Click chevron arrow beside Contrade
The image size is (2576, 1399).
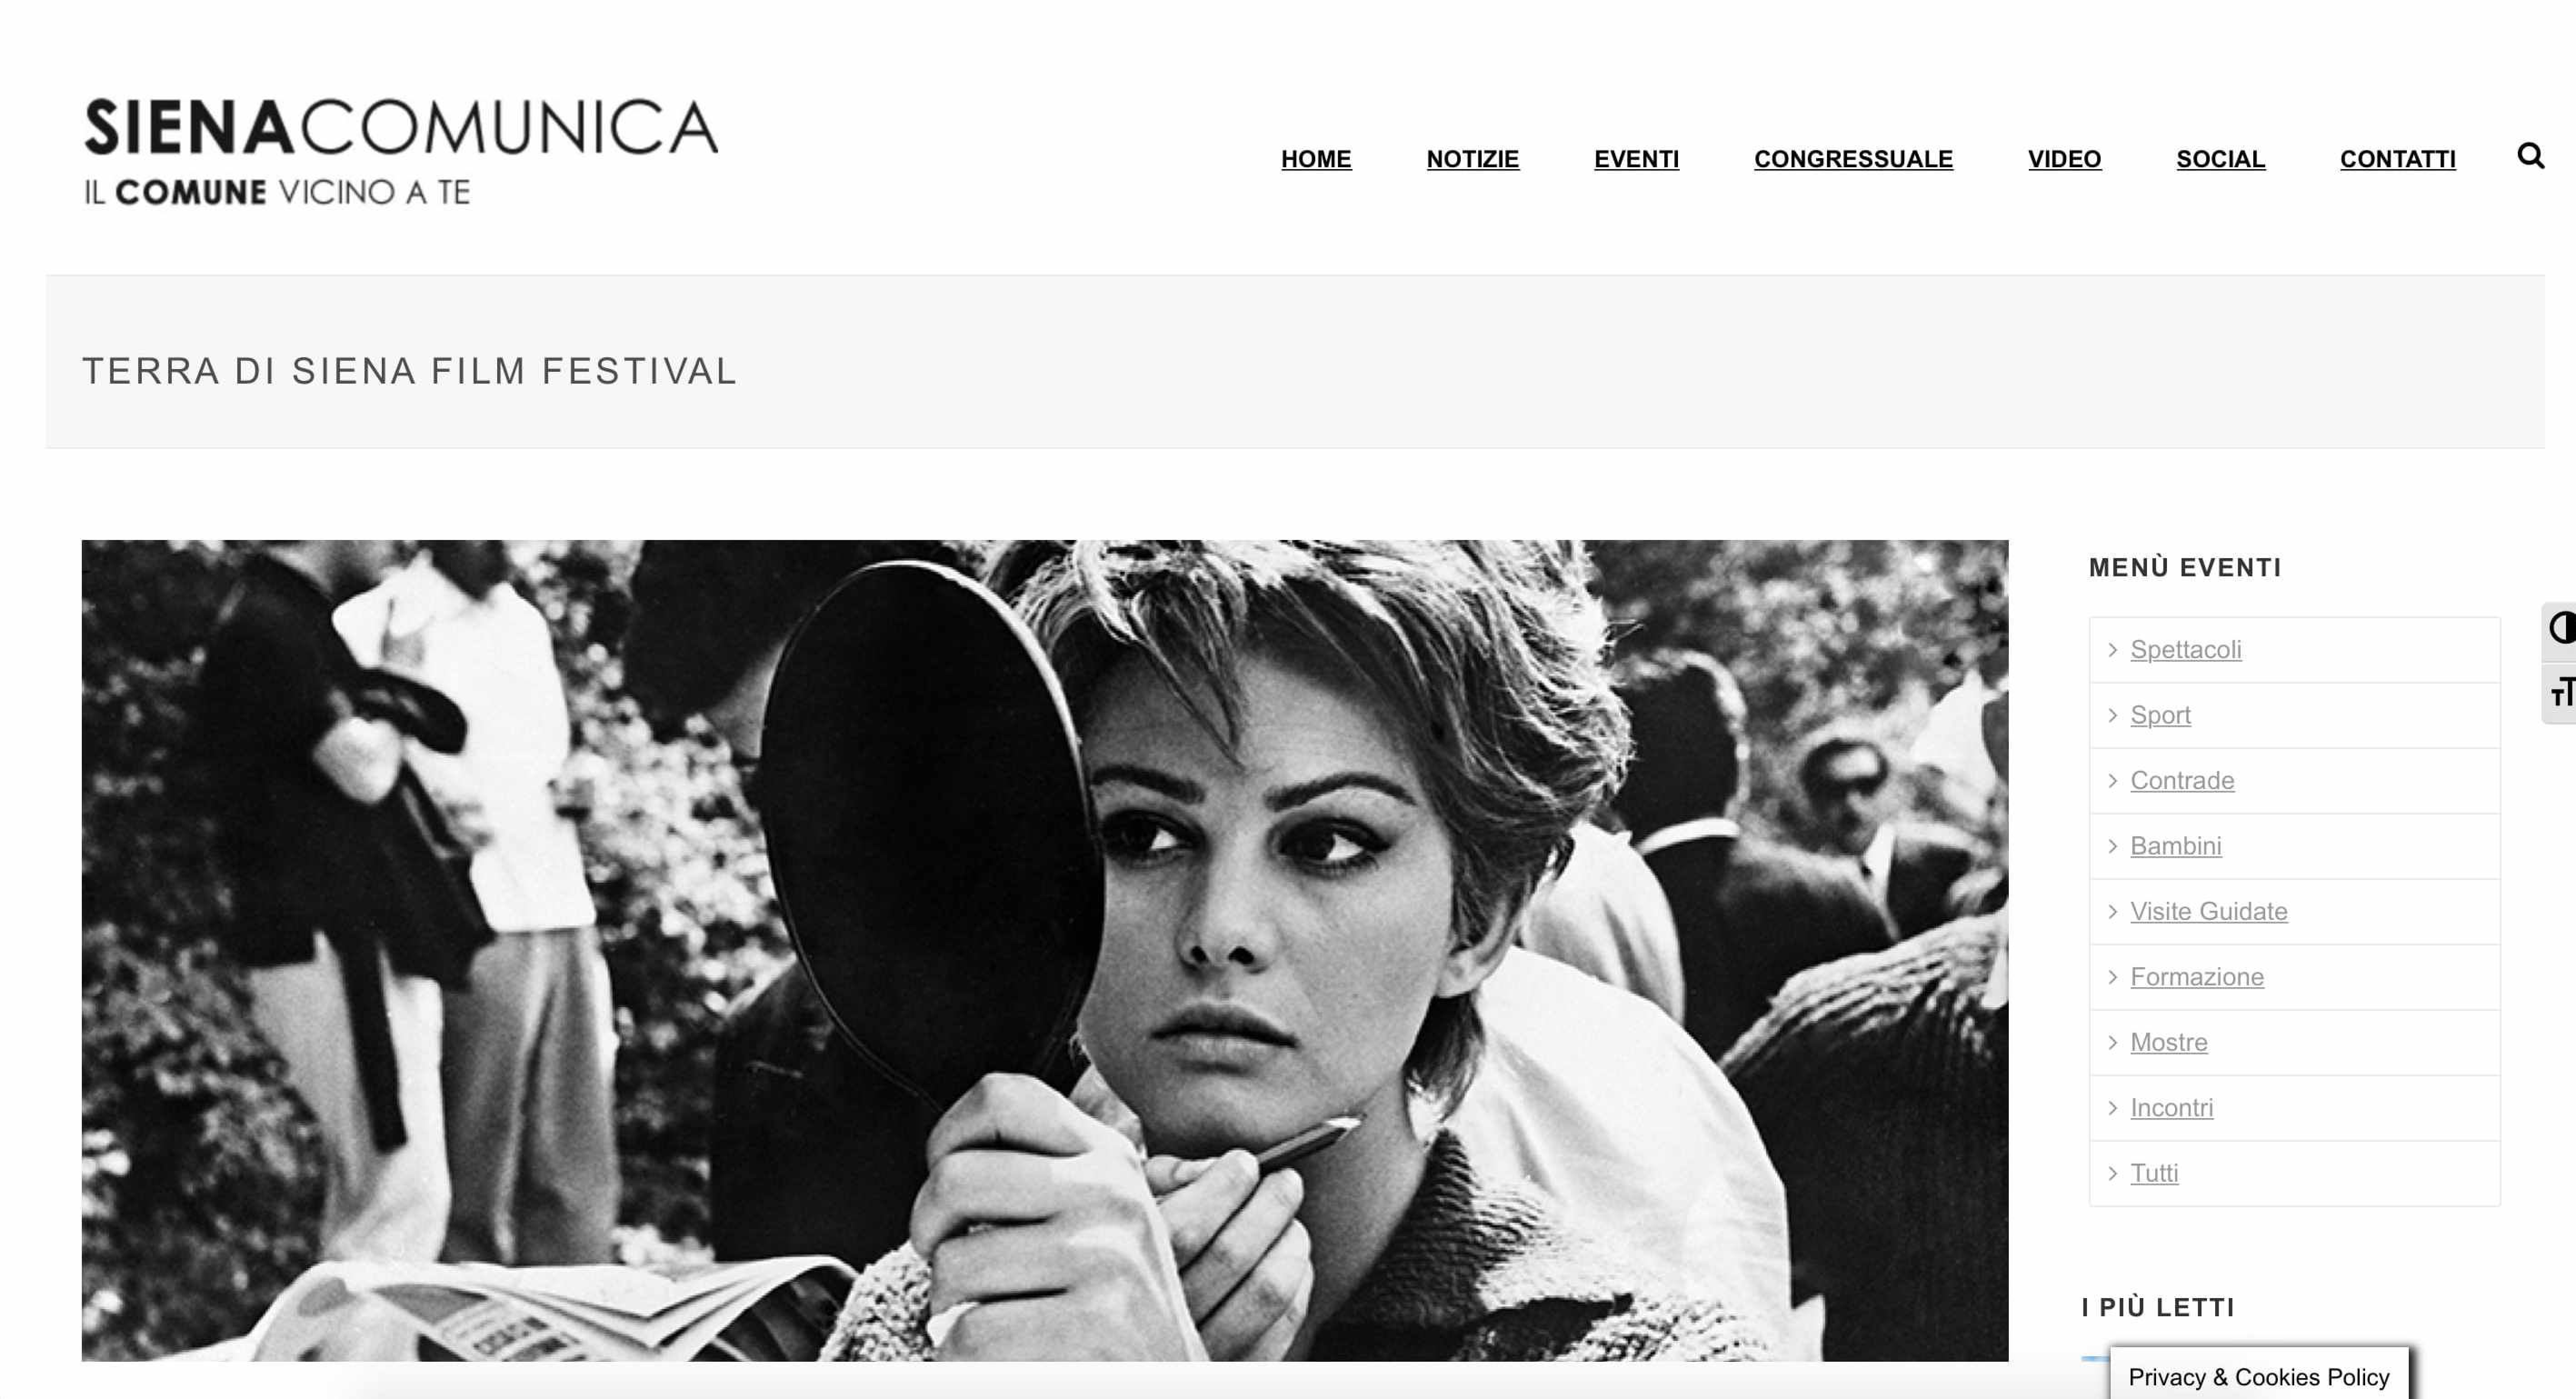(x=2112, y=781)
